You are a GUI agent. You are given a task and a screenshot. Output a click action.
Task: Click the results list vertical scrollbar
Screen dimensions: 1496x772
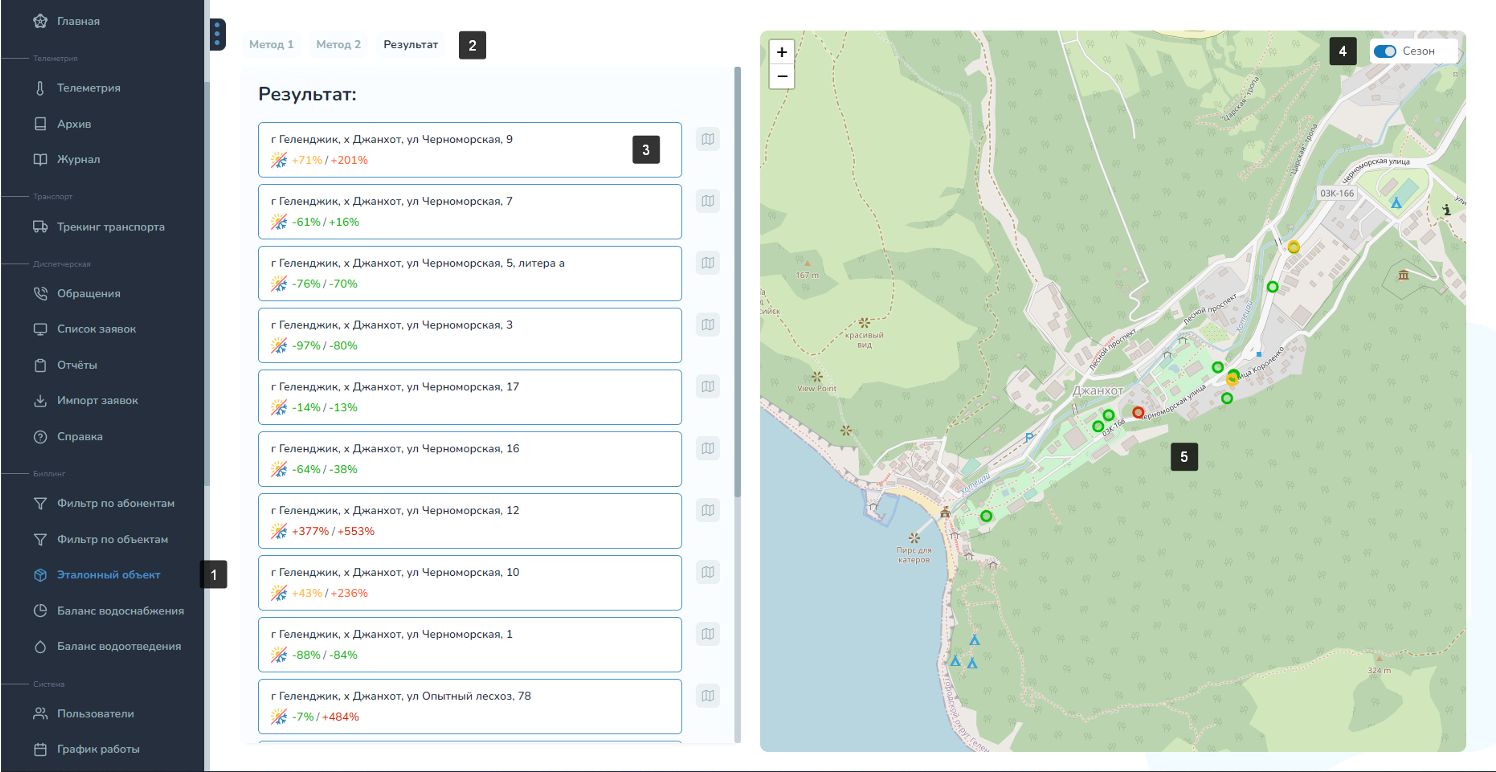(738, 280)
